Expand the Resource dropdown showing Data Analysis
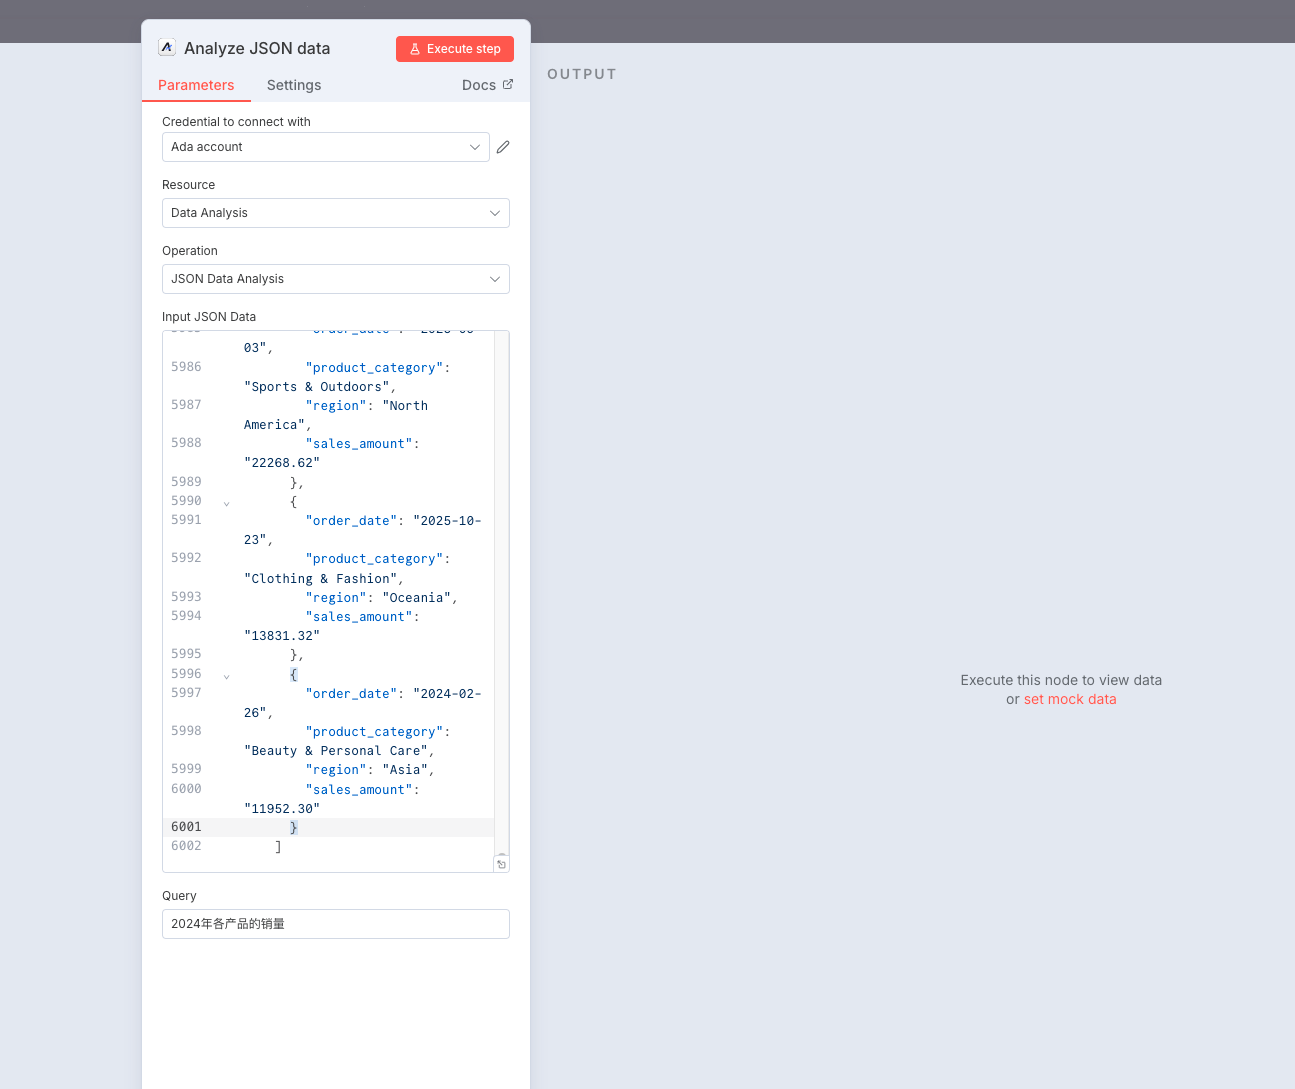 [x=335, y=213]
